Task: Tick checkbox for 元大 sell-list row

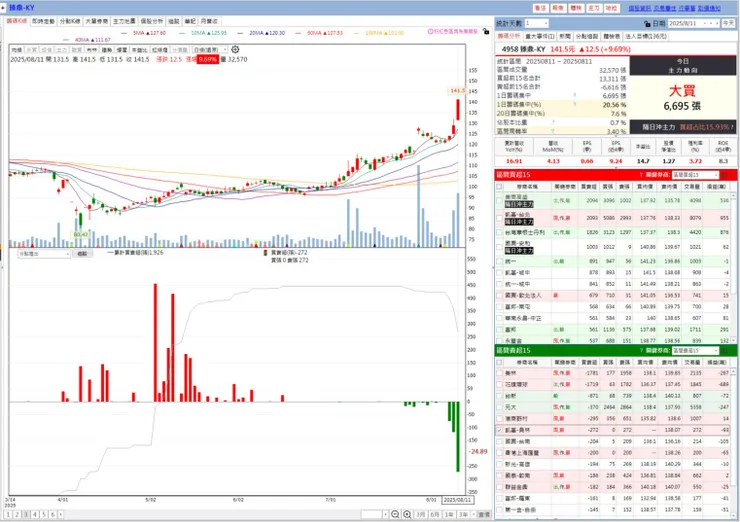Action: (499, 407)
